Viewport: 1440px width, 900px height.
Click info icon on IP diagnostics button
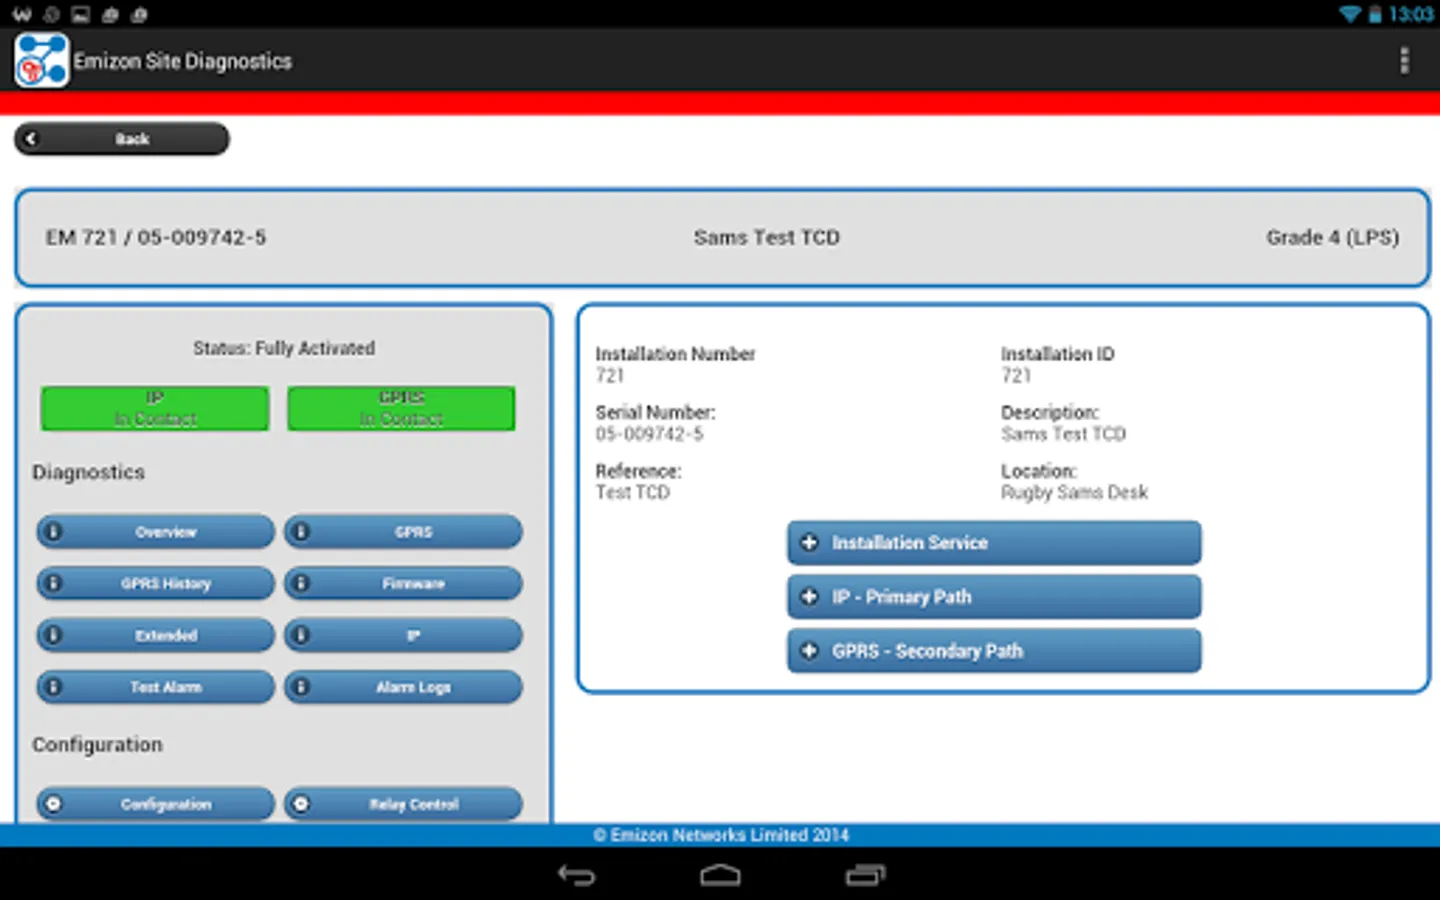(x=301, y=635)
